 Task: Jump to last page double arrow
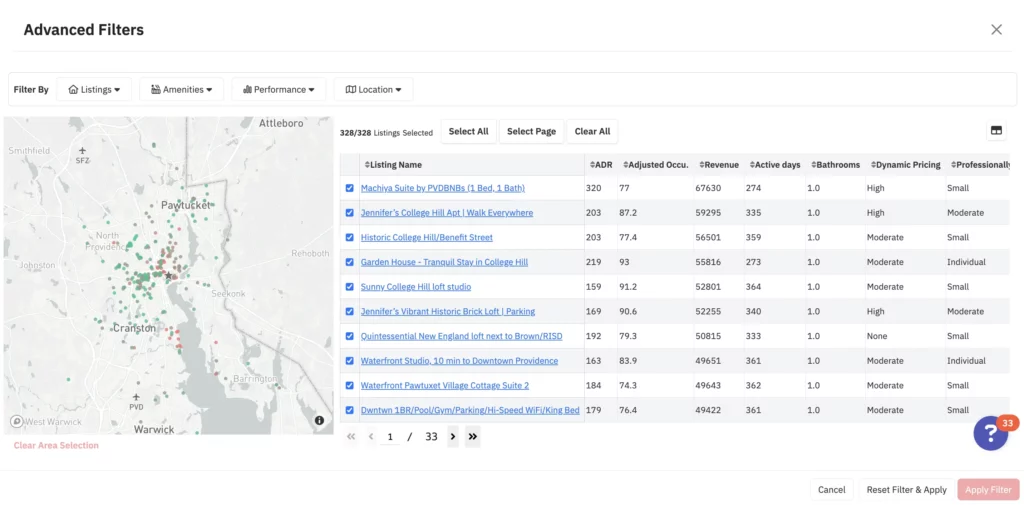pos(472,437)
